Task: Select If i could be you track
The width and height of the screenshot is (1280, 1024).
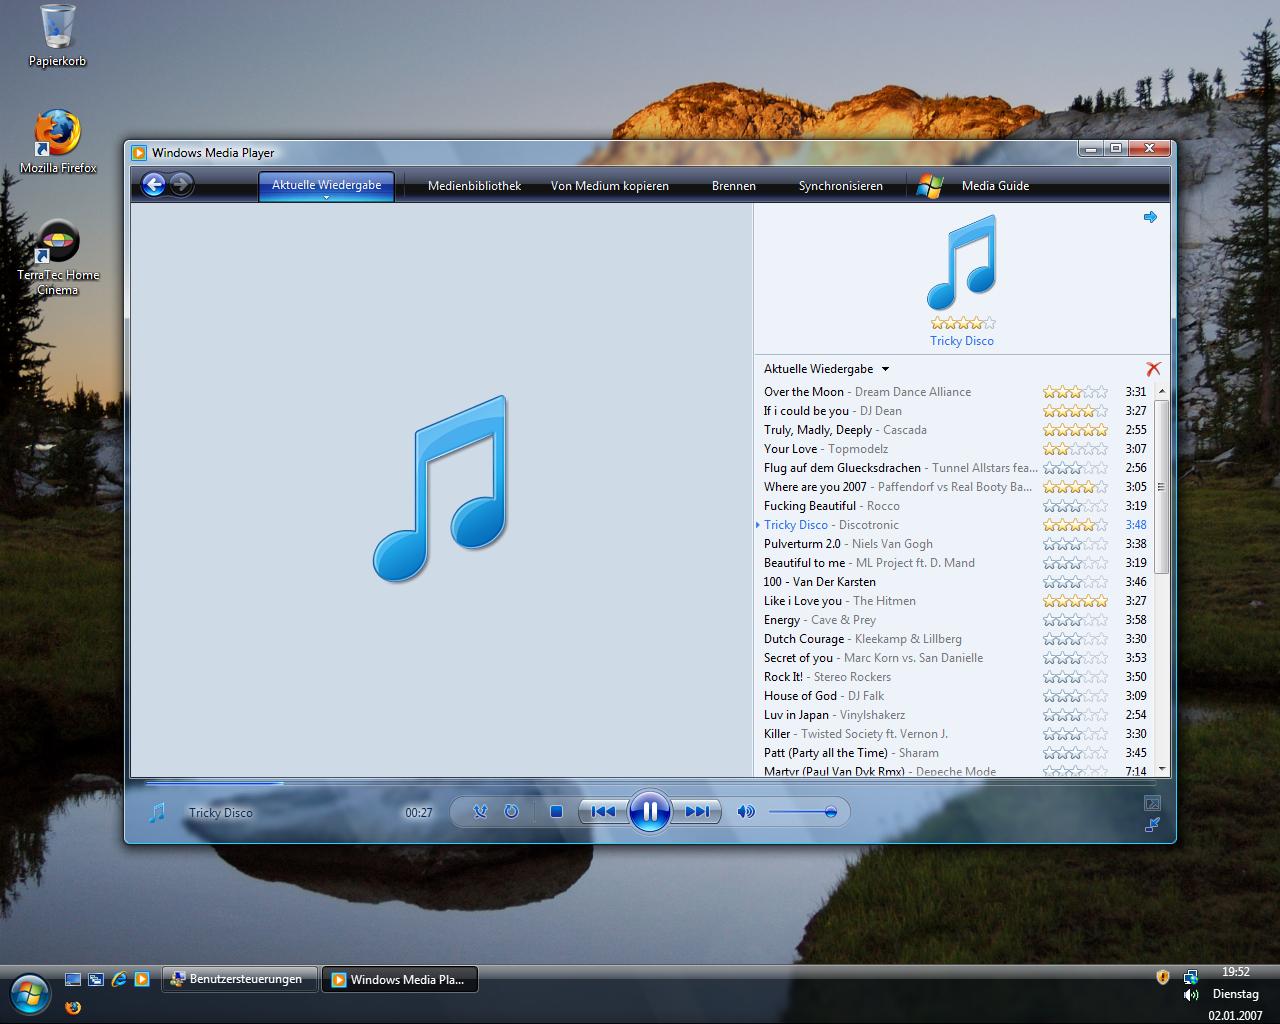Action: point(955,411)
